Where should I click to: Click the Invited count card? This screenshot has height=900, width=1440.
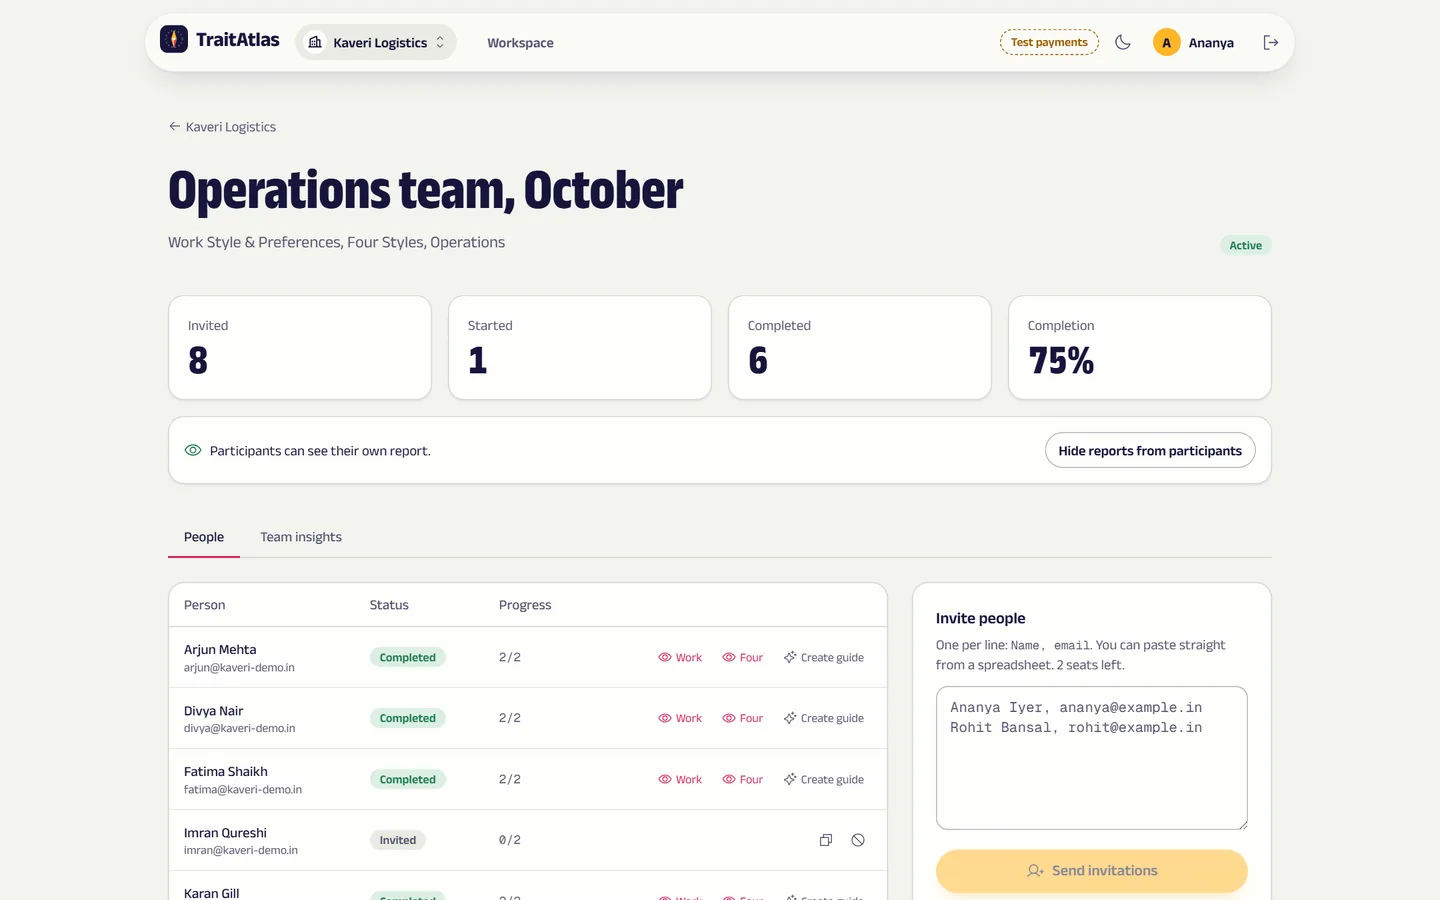[300, 348]
